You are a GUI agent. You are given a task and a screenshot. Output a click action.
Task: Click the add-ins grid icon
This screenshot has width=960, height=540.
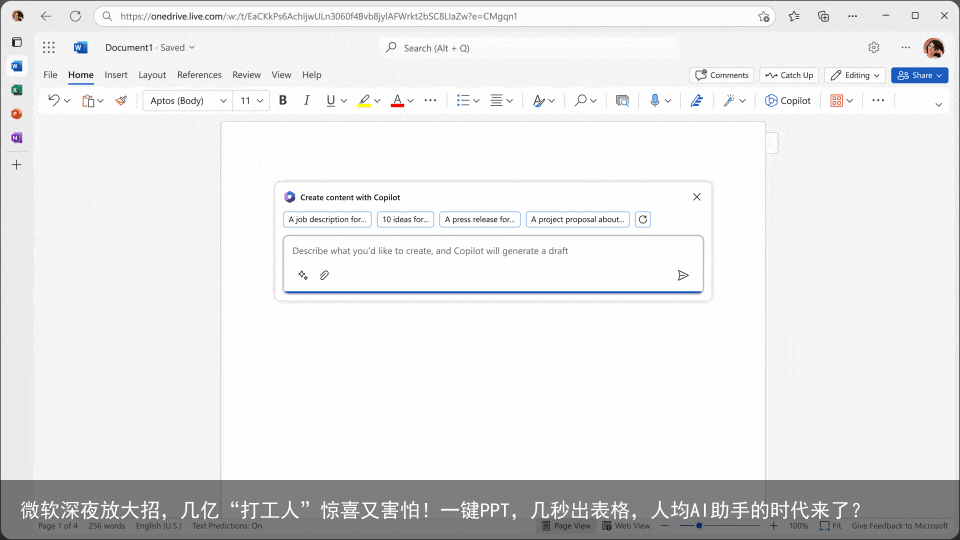836,100
